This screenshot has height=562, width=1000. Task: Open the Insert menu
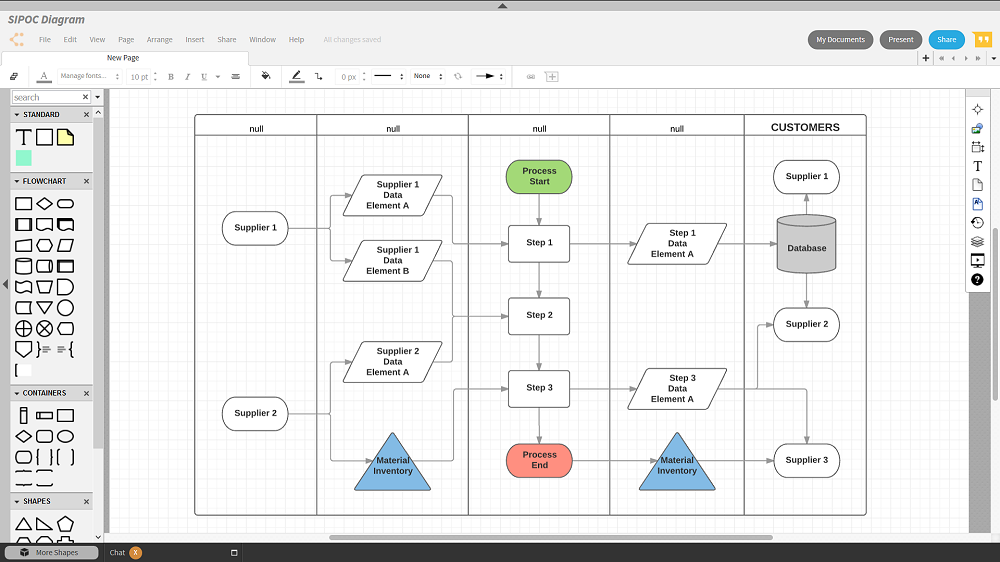194,40
